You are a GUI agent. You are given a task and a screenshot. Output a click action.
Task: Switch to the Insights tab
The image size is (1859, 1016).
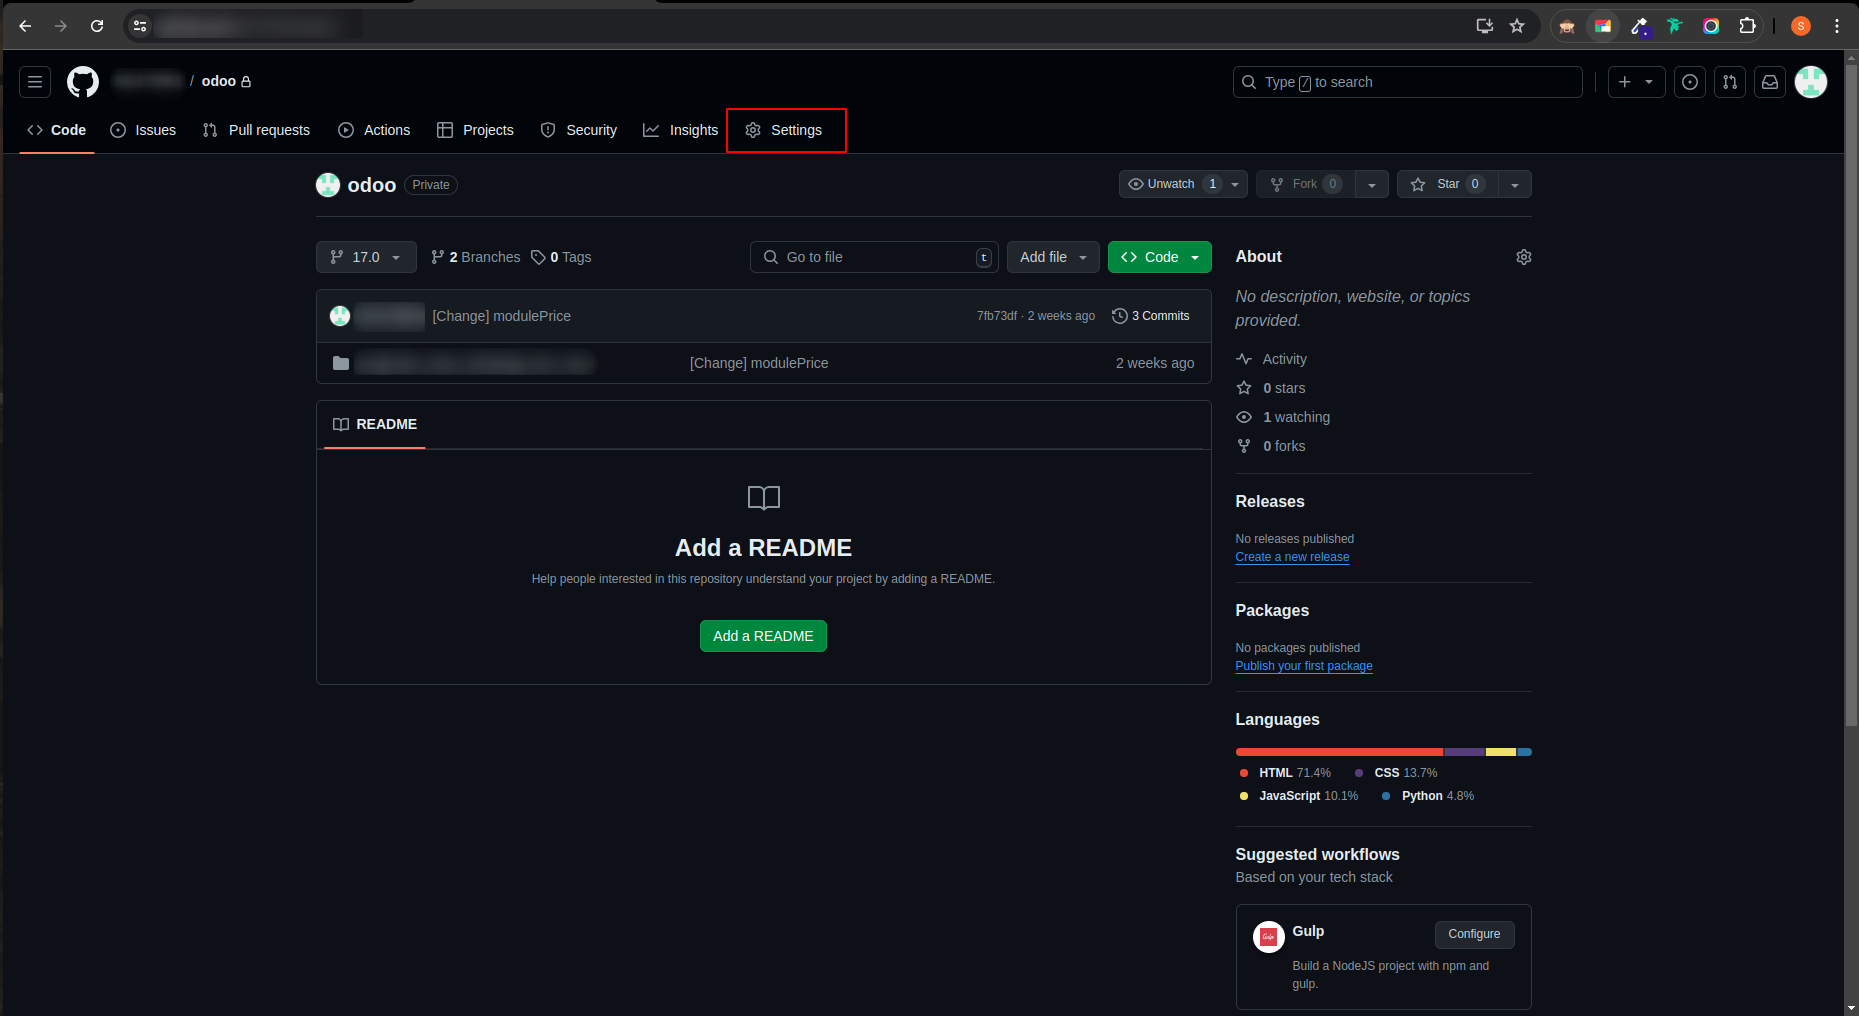pyautogui.click(x=680, y=130)
